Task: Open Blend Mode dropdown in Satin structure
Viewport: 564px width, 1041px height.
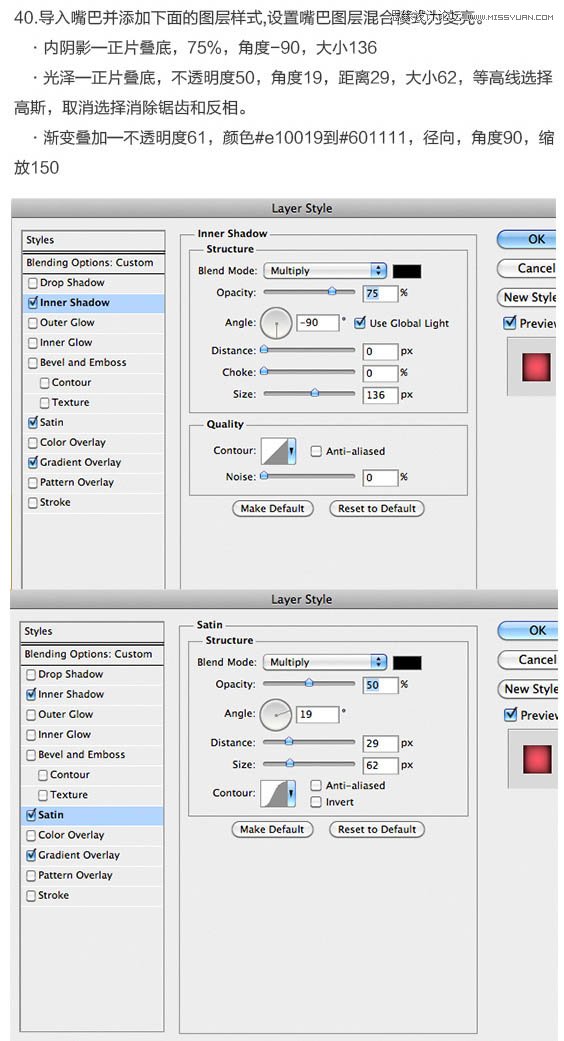Action: (x=324, y=662)
